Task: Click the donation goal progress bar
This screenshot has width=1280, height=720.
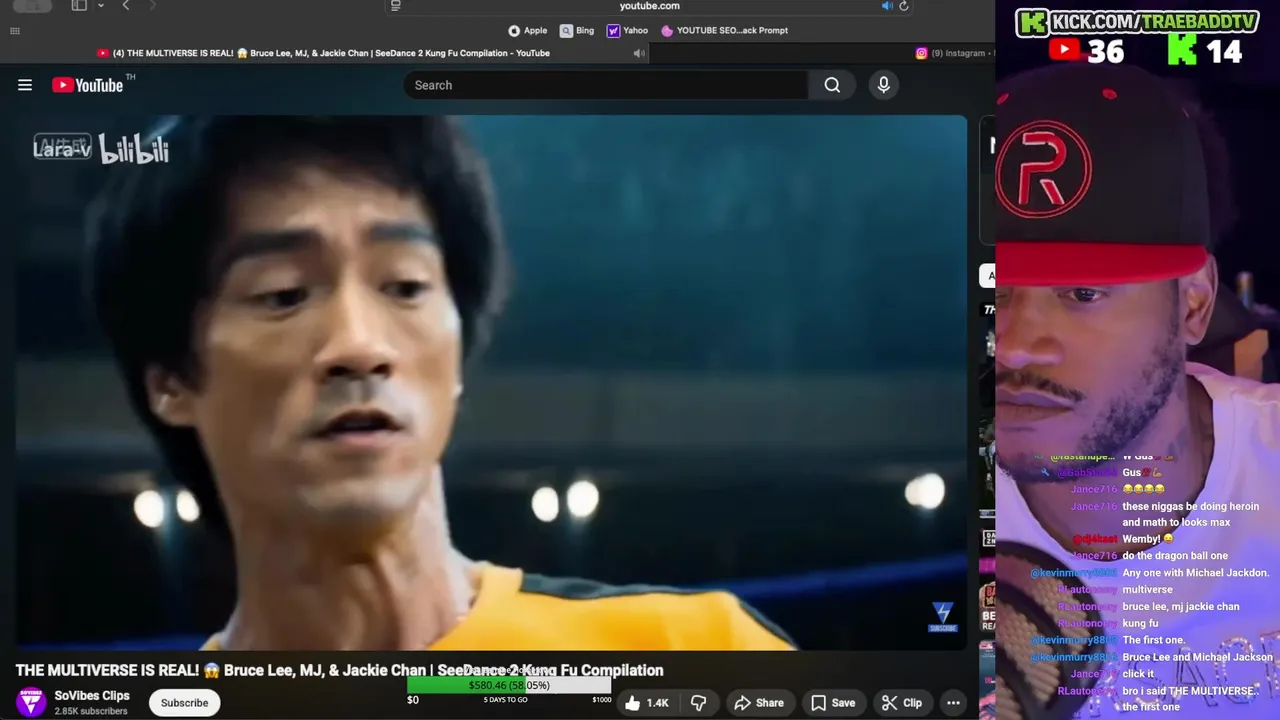Action: pyautogui.click(x=509, y=685)
